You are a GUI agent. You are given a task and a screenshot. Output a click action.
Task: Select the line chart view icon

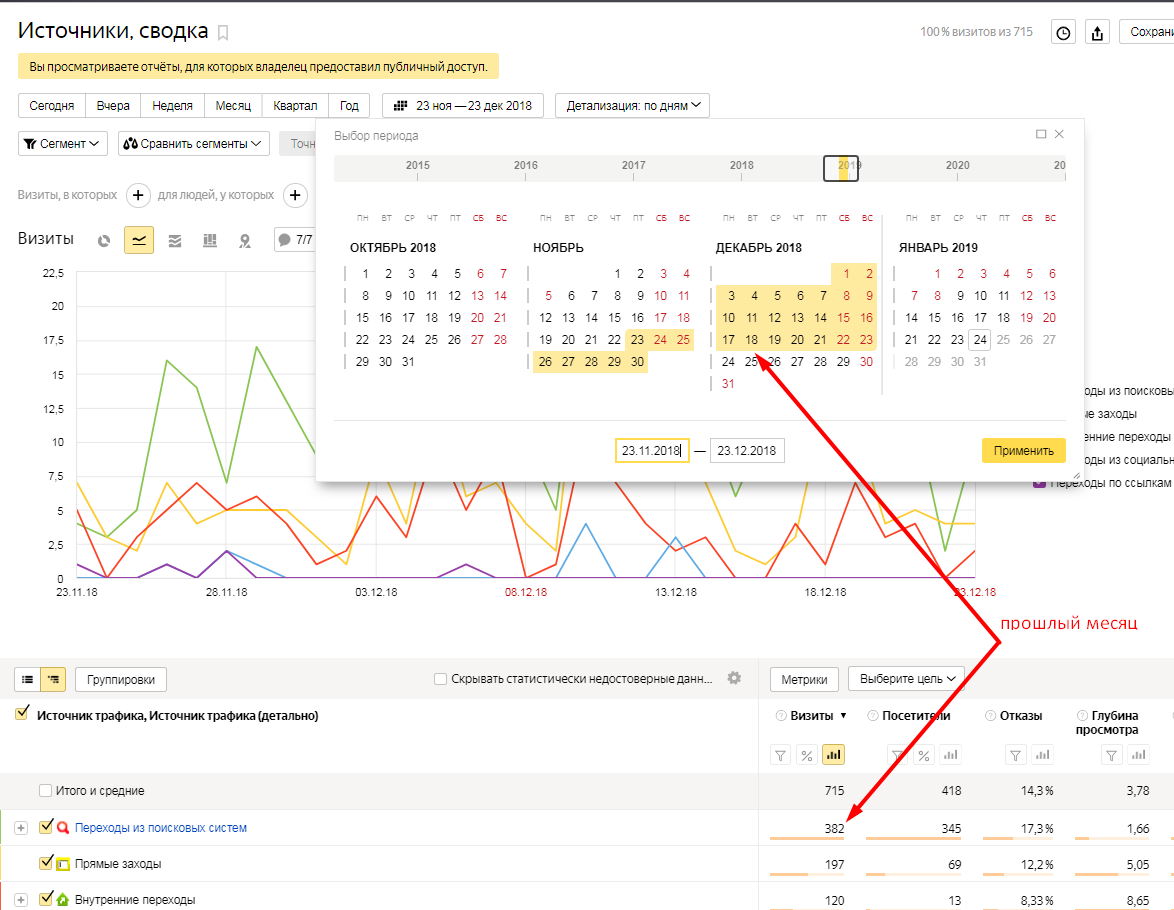pos(139,240)
